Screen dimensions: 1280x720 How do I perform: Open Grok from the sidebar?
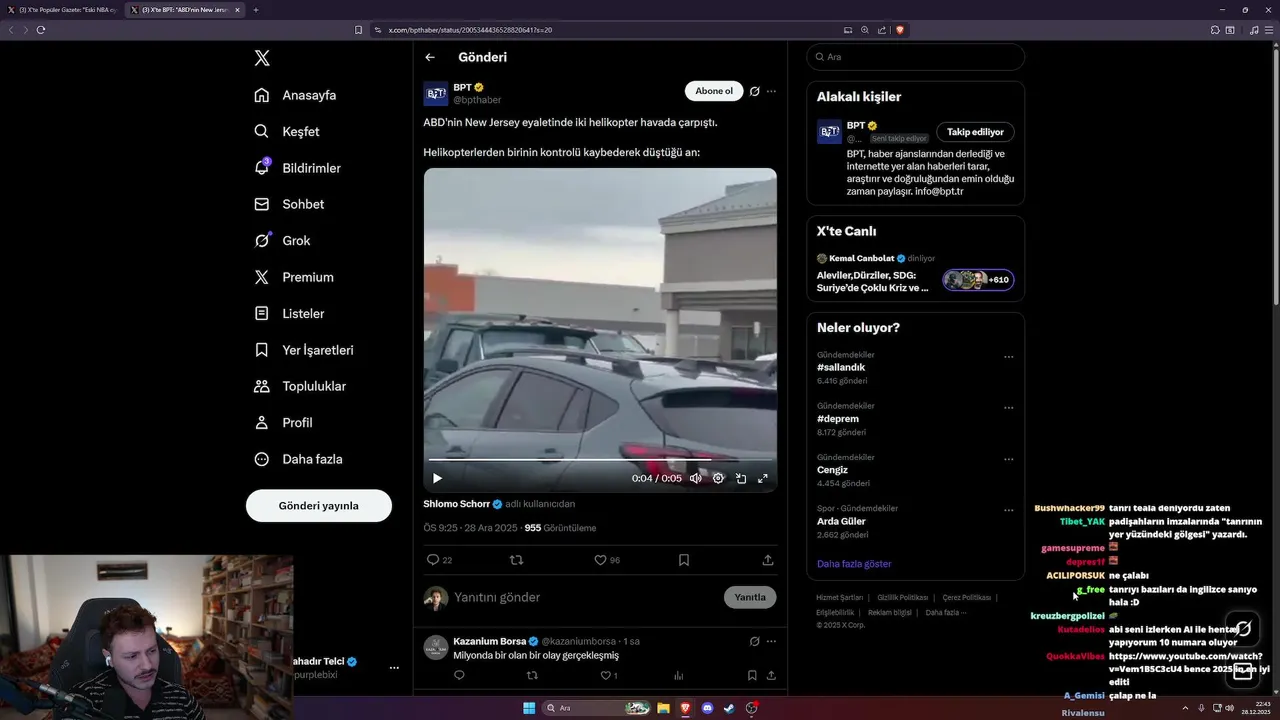pyautogui.click(x=282, y=240)
